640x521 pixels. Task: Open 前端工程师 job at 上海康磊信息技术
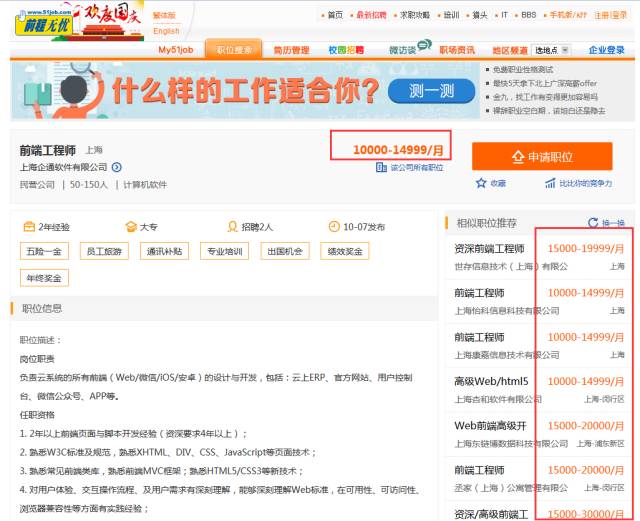tap(479, 337)
